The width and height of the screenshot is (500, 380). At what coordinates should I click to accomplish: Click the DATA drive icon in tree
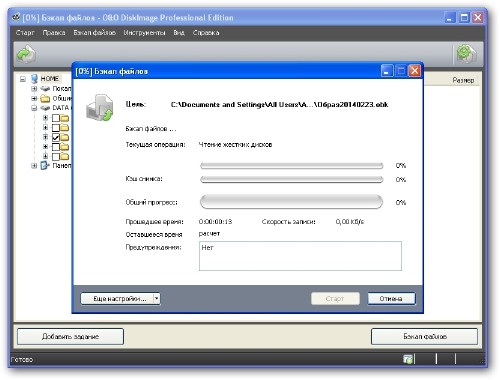[45, 108]
